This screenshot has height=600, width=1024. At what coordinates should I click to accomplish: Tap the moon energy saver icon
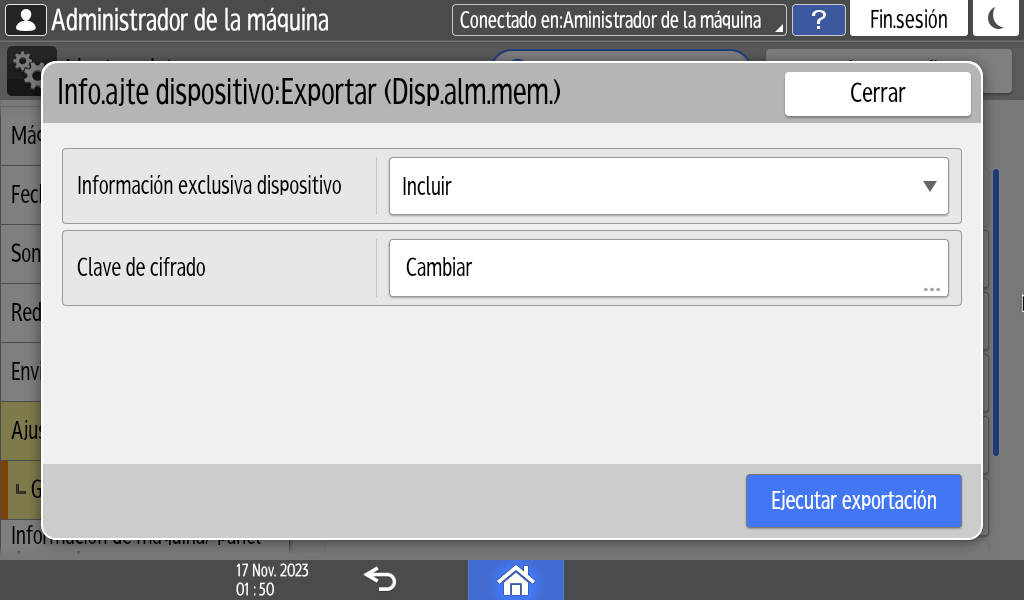(997, 20)
